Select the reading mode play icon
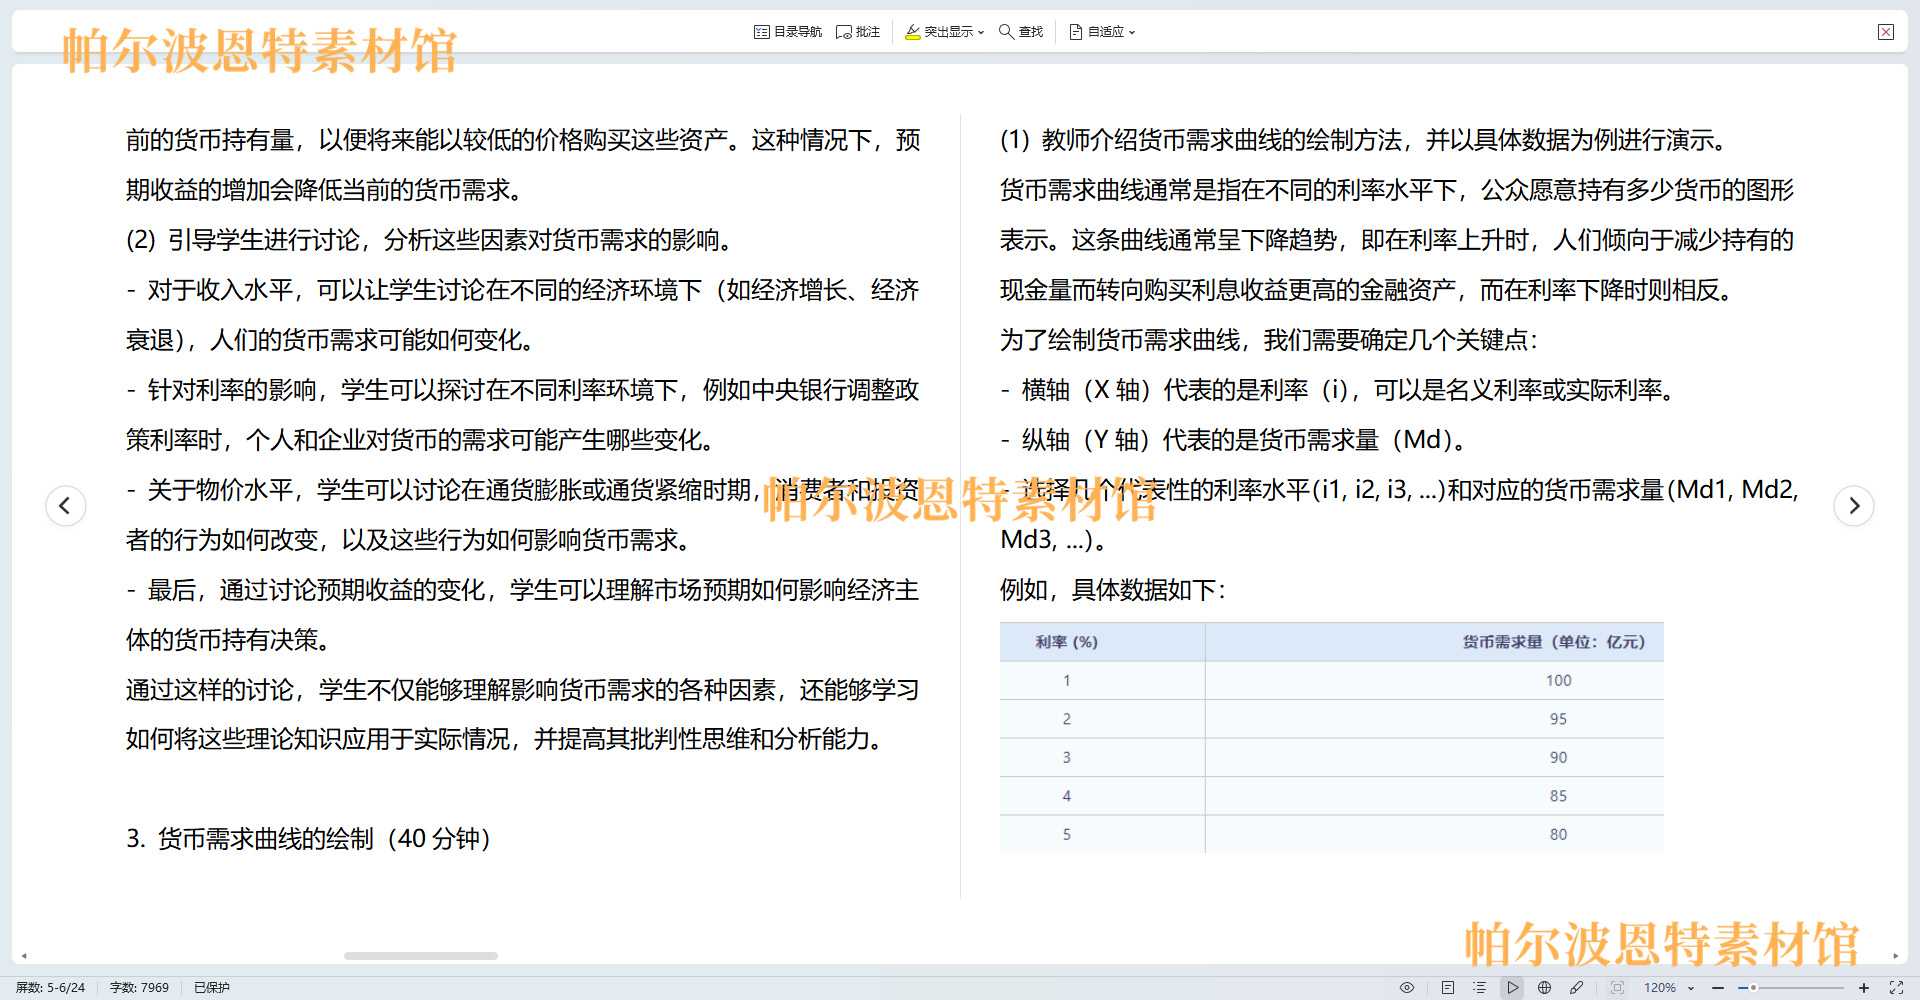Image resolution: width=1920 pixels, height=1000 pixels. tap(1512, 987)
